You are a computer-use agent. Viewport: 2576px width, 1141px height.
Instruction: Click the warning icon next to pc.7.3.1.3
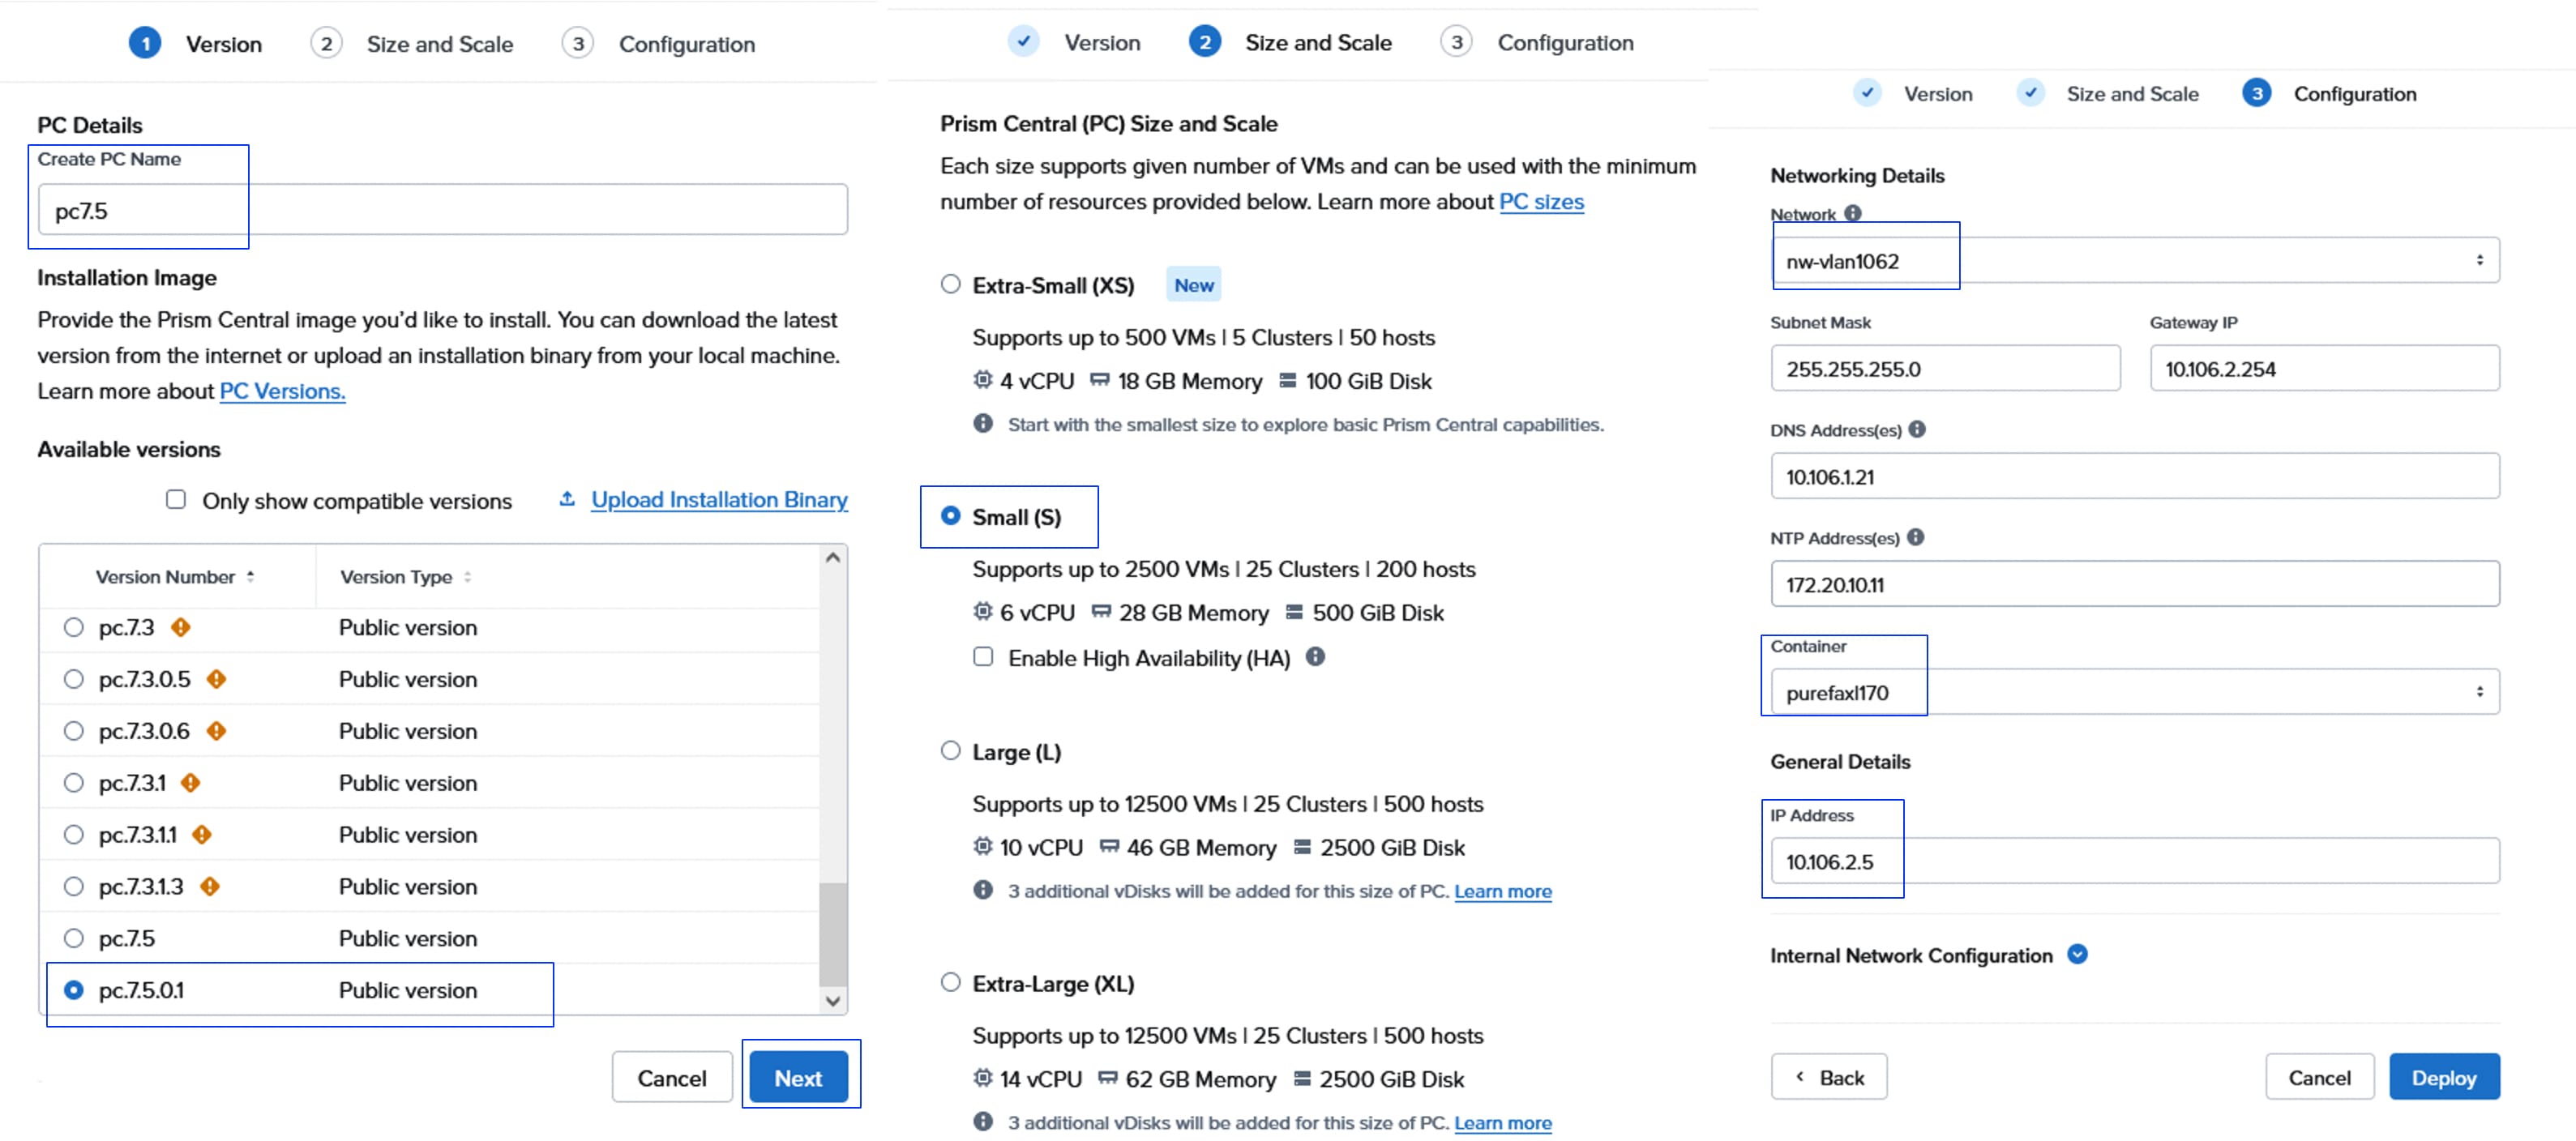(x=209, y=886)
